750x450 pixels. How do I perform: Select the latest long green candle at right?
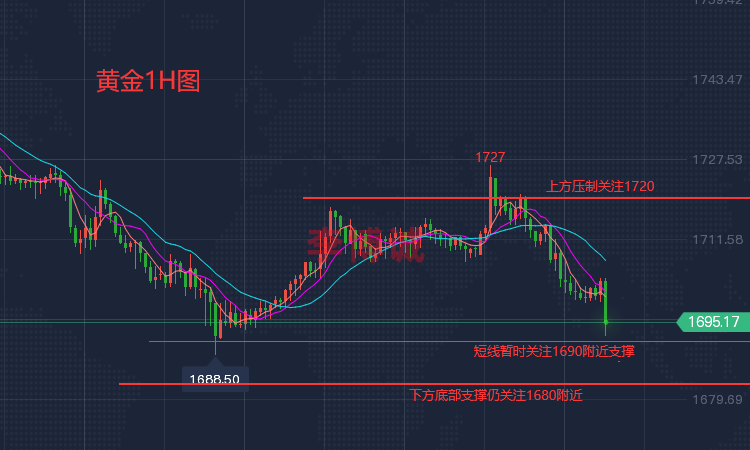606,305
